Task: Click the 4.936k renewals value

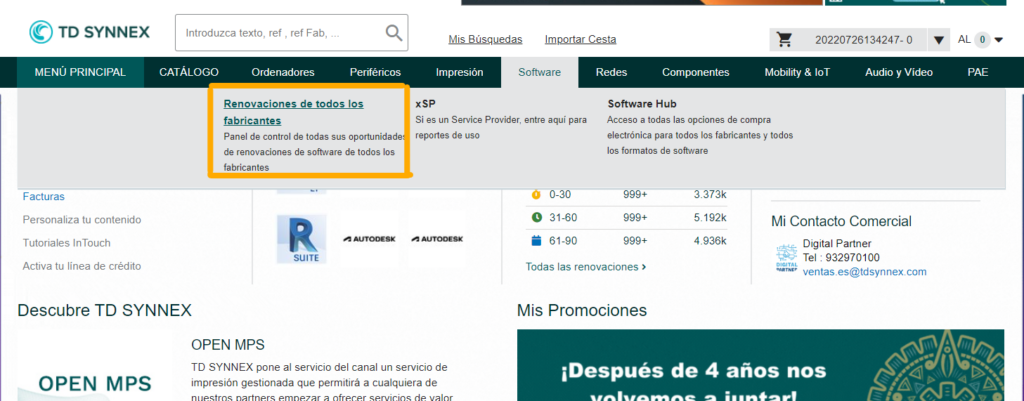Action: point(710,241)
